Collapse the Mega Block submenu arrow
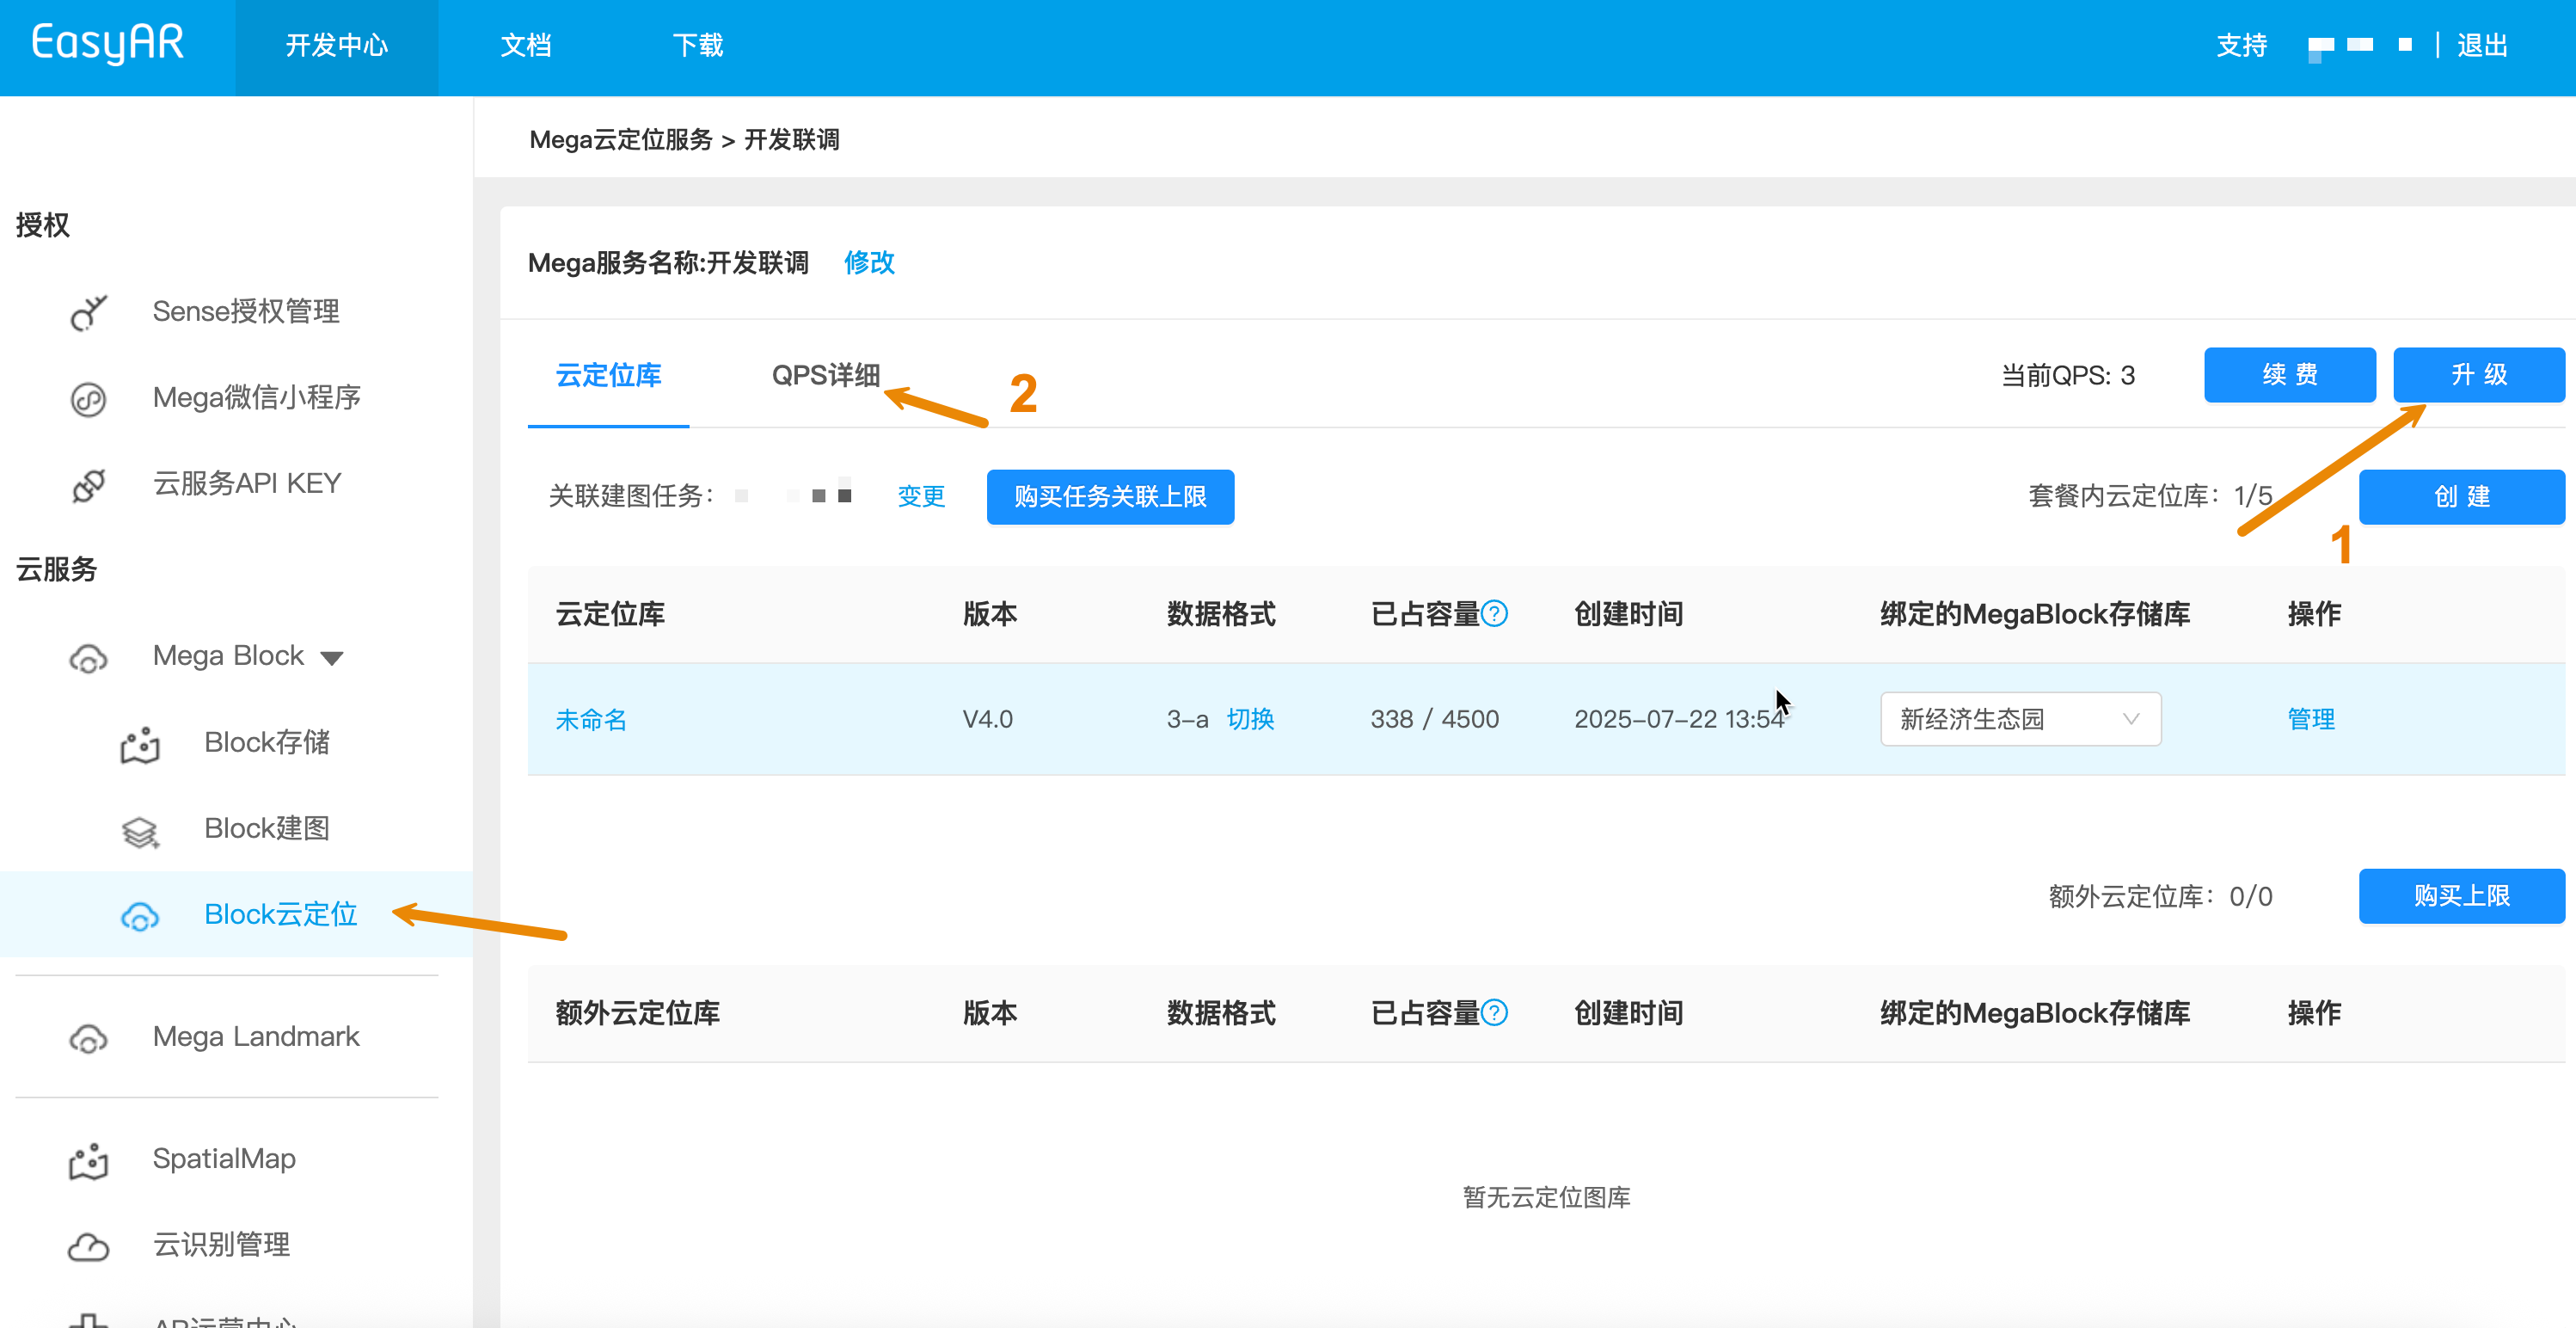This screenshot has width=2576, height=1328. coord(332,657)
